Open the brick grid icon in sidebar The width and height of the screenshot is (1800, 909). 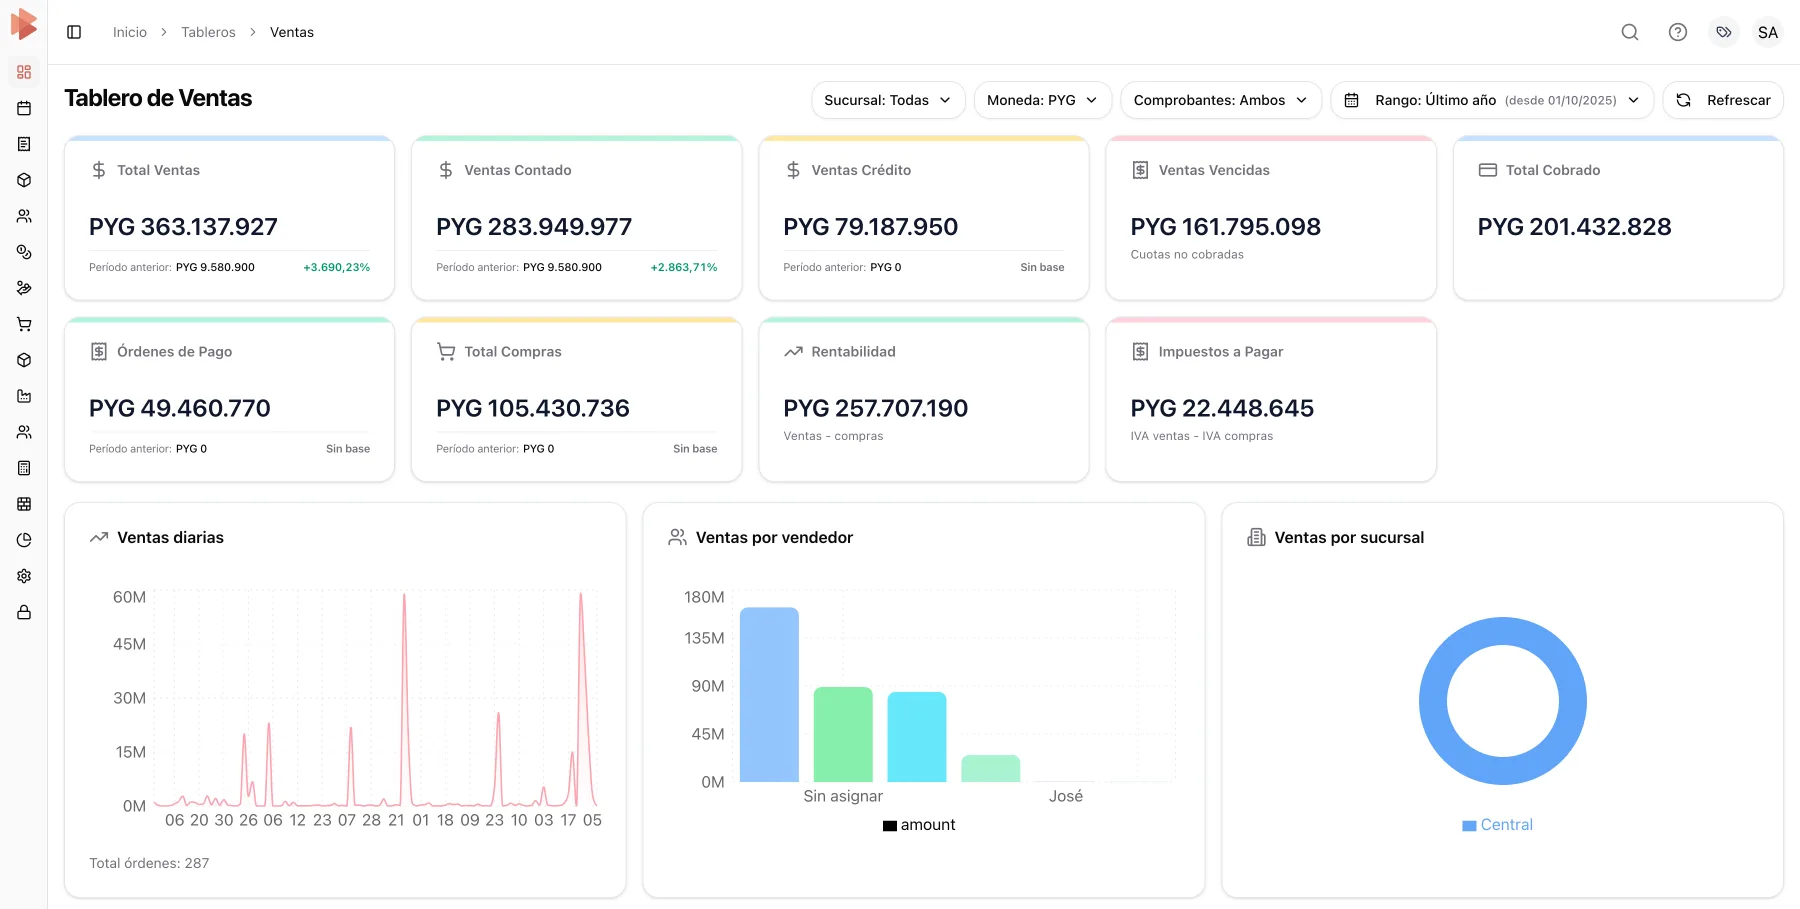pyautogui.click(x=24, y=504)
